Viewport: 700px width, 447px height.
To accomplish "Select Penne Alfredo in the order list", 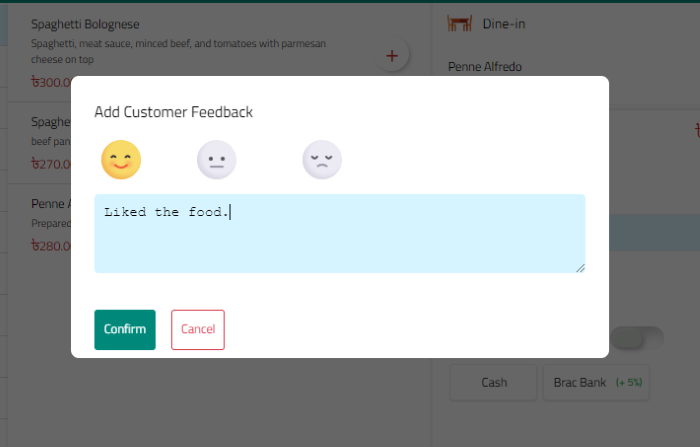I will click(x=486, y=68).
